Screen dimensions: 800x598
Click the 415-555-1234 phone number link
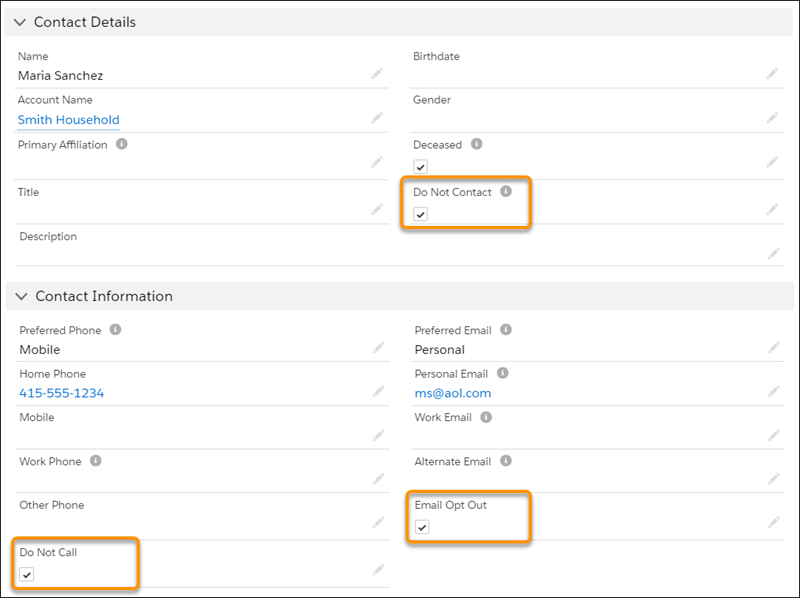point(62,393)
